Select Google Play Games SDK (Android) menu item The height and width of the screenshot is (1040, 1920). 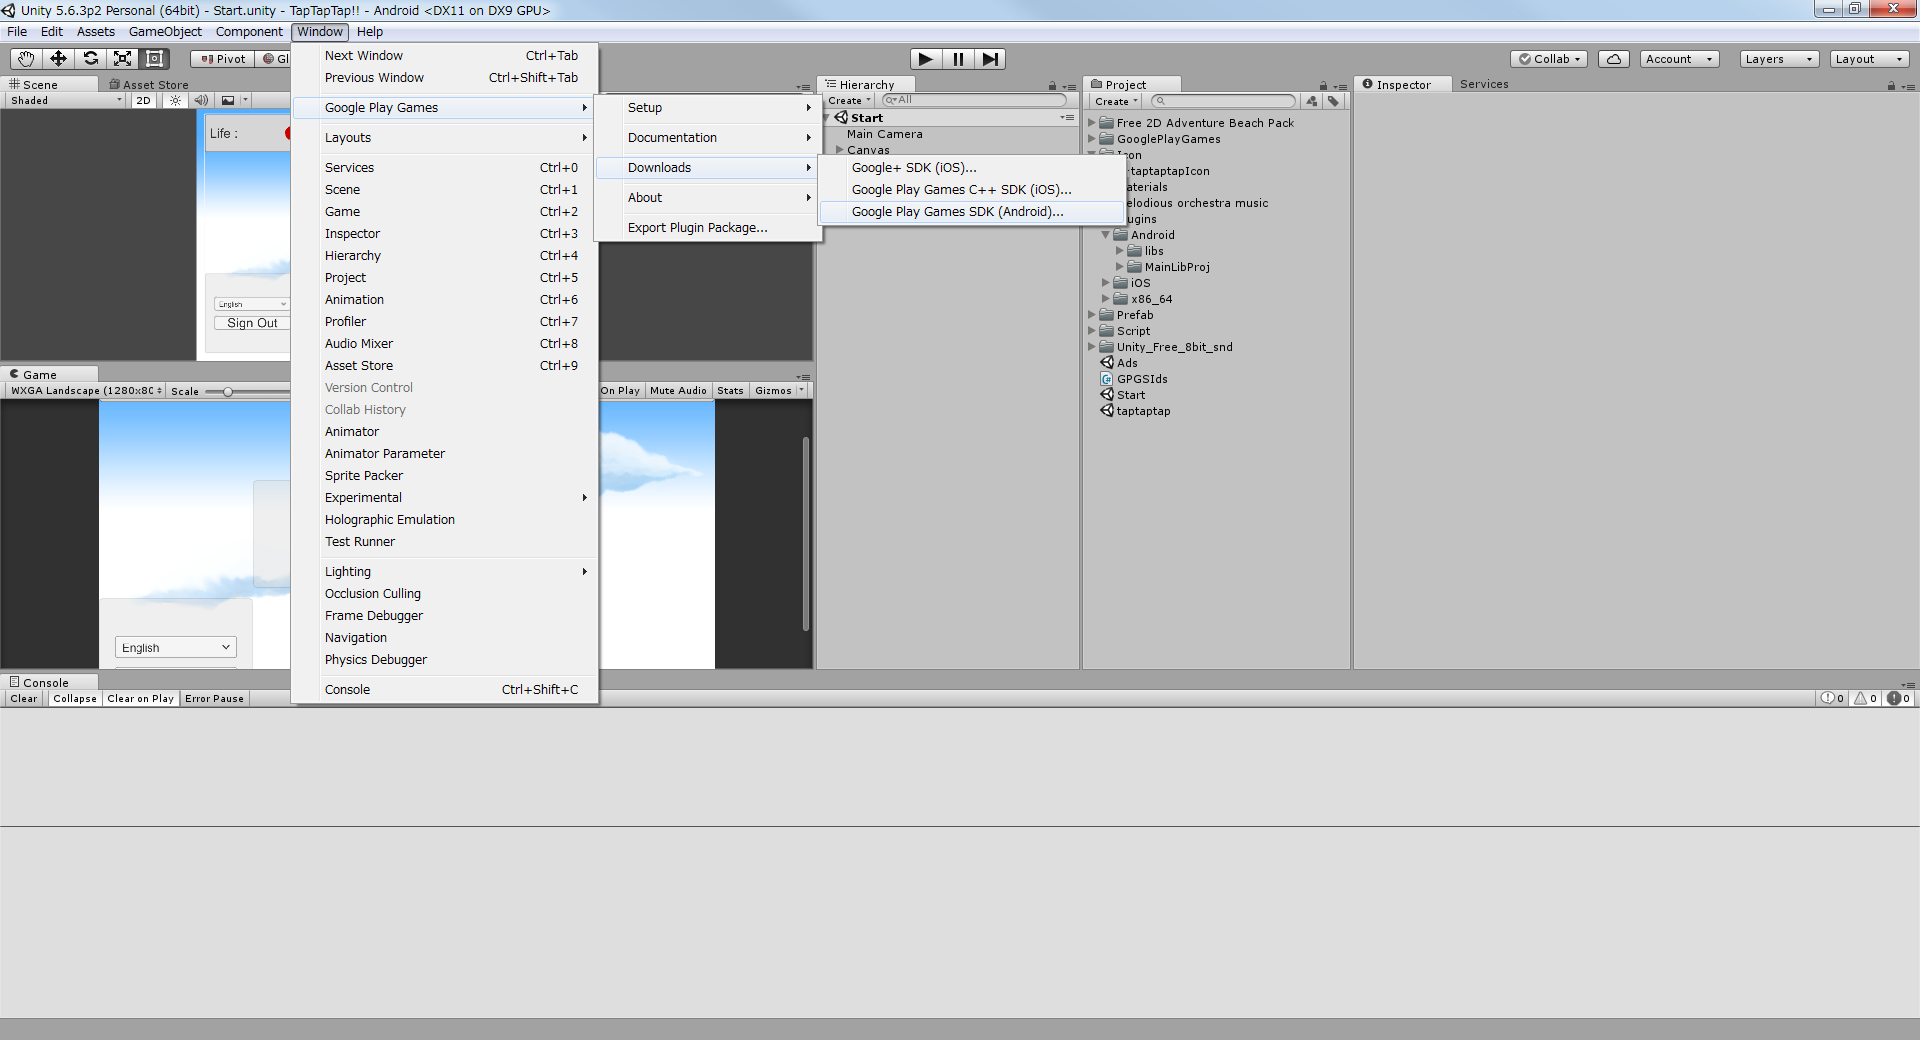tap(970, 211)
